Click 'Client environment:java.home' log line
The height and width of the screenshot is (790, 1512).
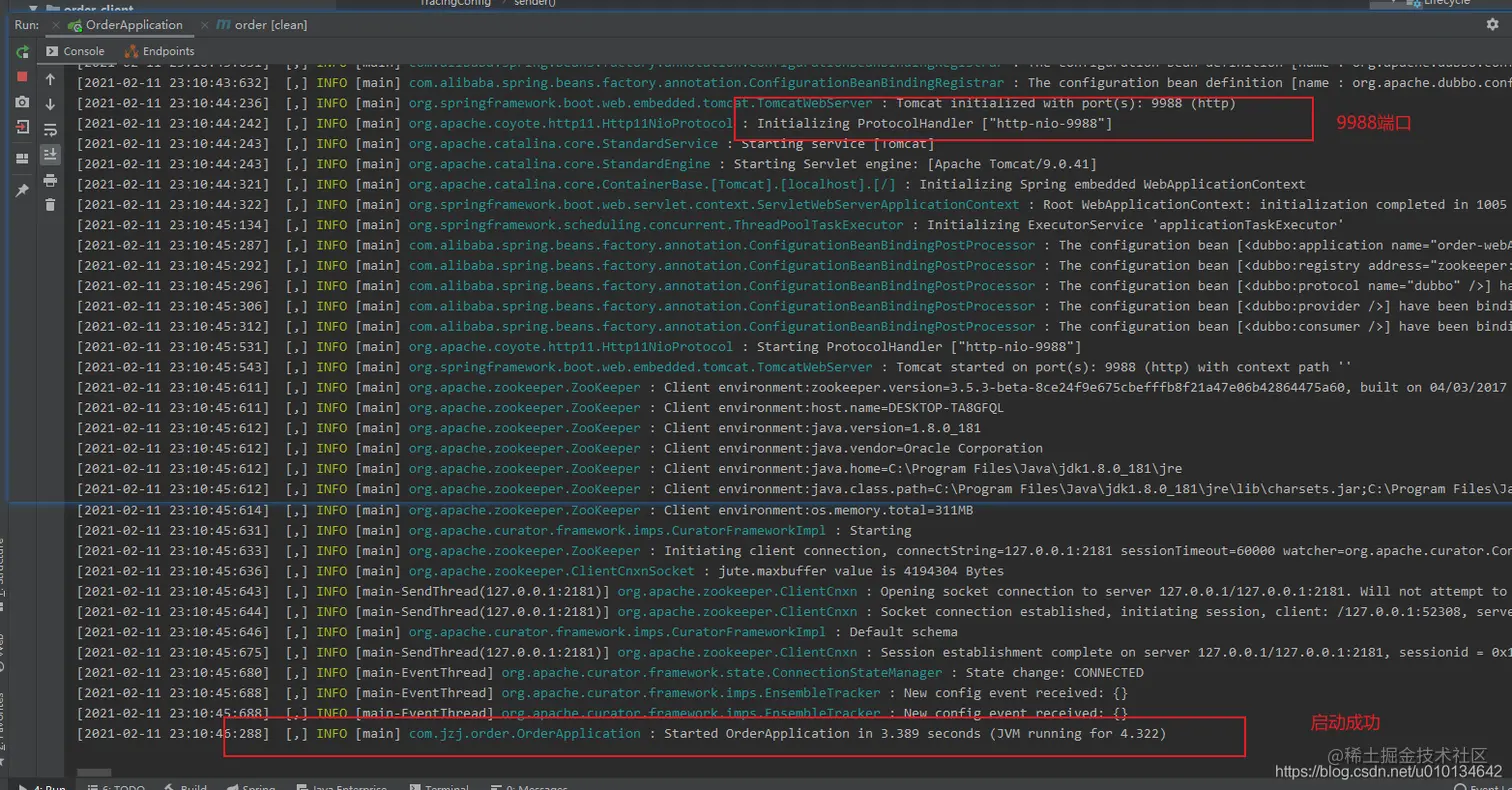click(923, 469)
